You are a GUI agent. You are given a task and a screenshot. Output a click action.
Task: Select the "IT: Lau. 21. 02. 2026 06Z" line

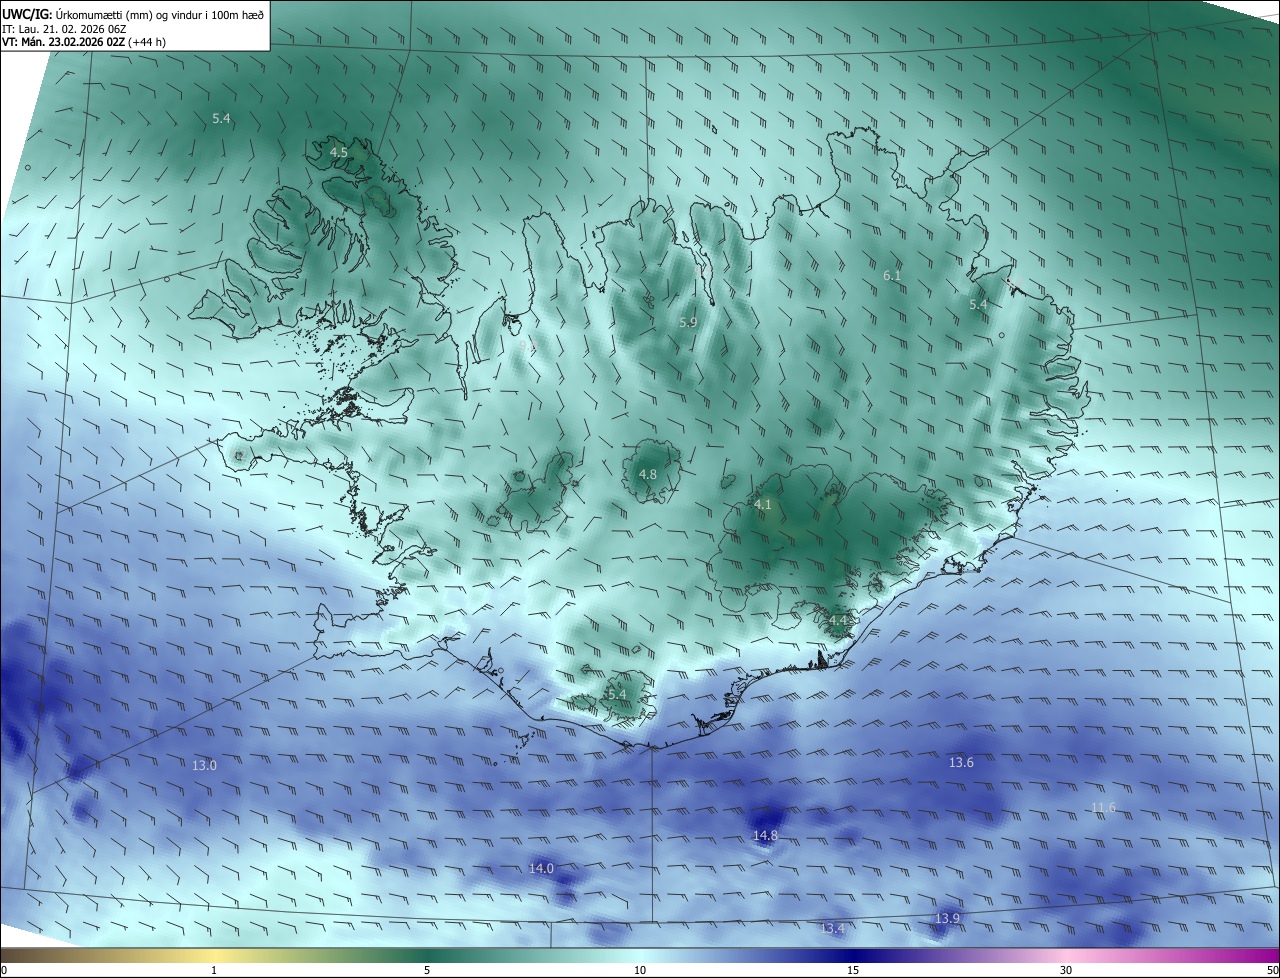[x=64, y=29]
